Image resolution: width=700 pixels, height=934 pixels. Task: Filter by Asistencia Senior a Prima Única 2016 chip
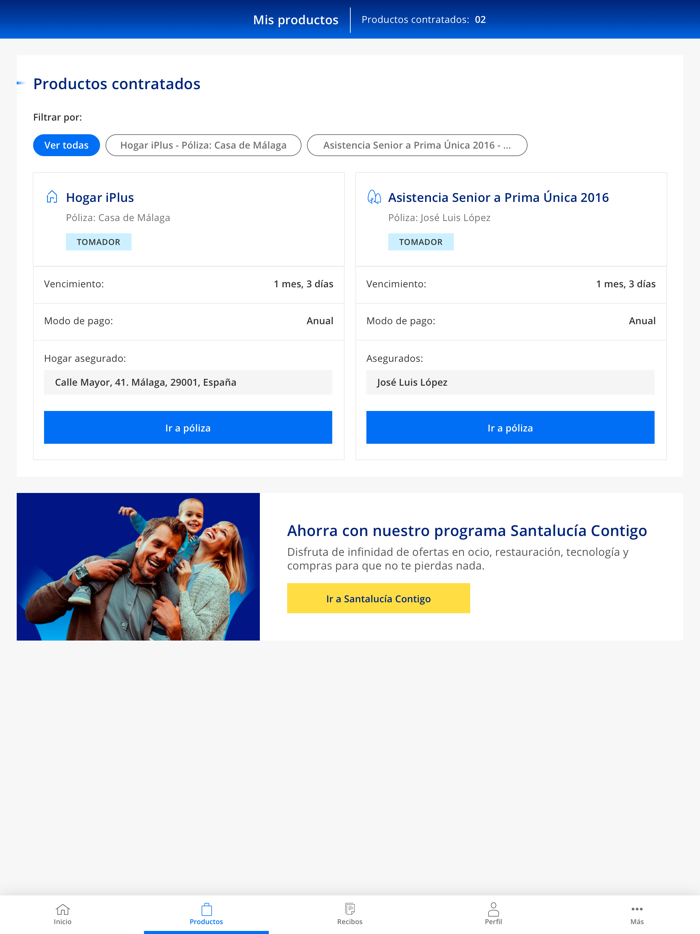pyautogui.click(x=417, y=145)
